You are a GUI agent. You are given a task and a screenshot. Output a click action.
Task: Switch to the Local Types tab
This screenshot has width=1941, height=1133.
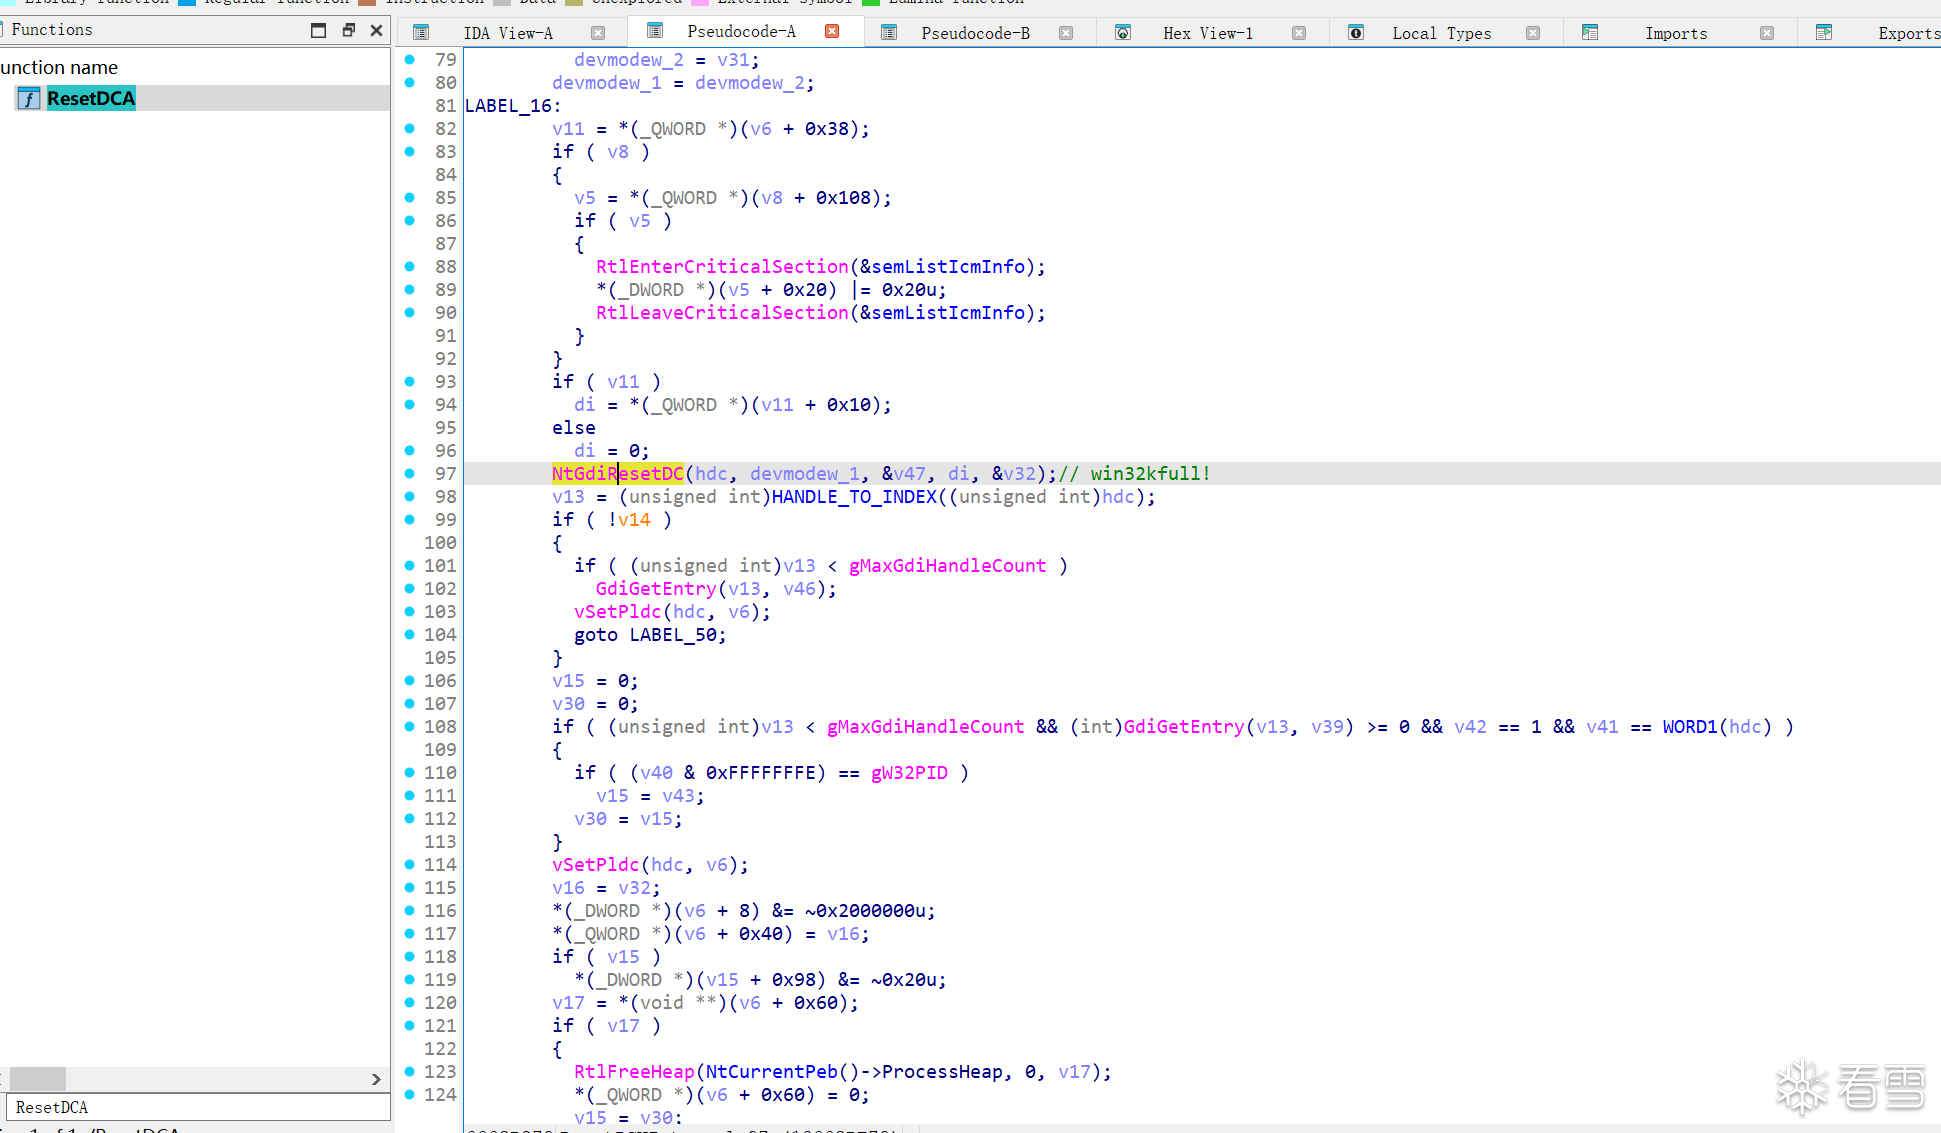tap(1441, 33)
